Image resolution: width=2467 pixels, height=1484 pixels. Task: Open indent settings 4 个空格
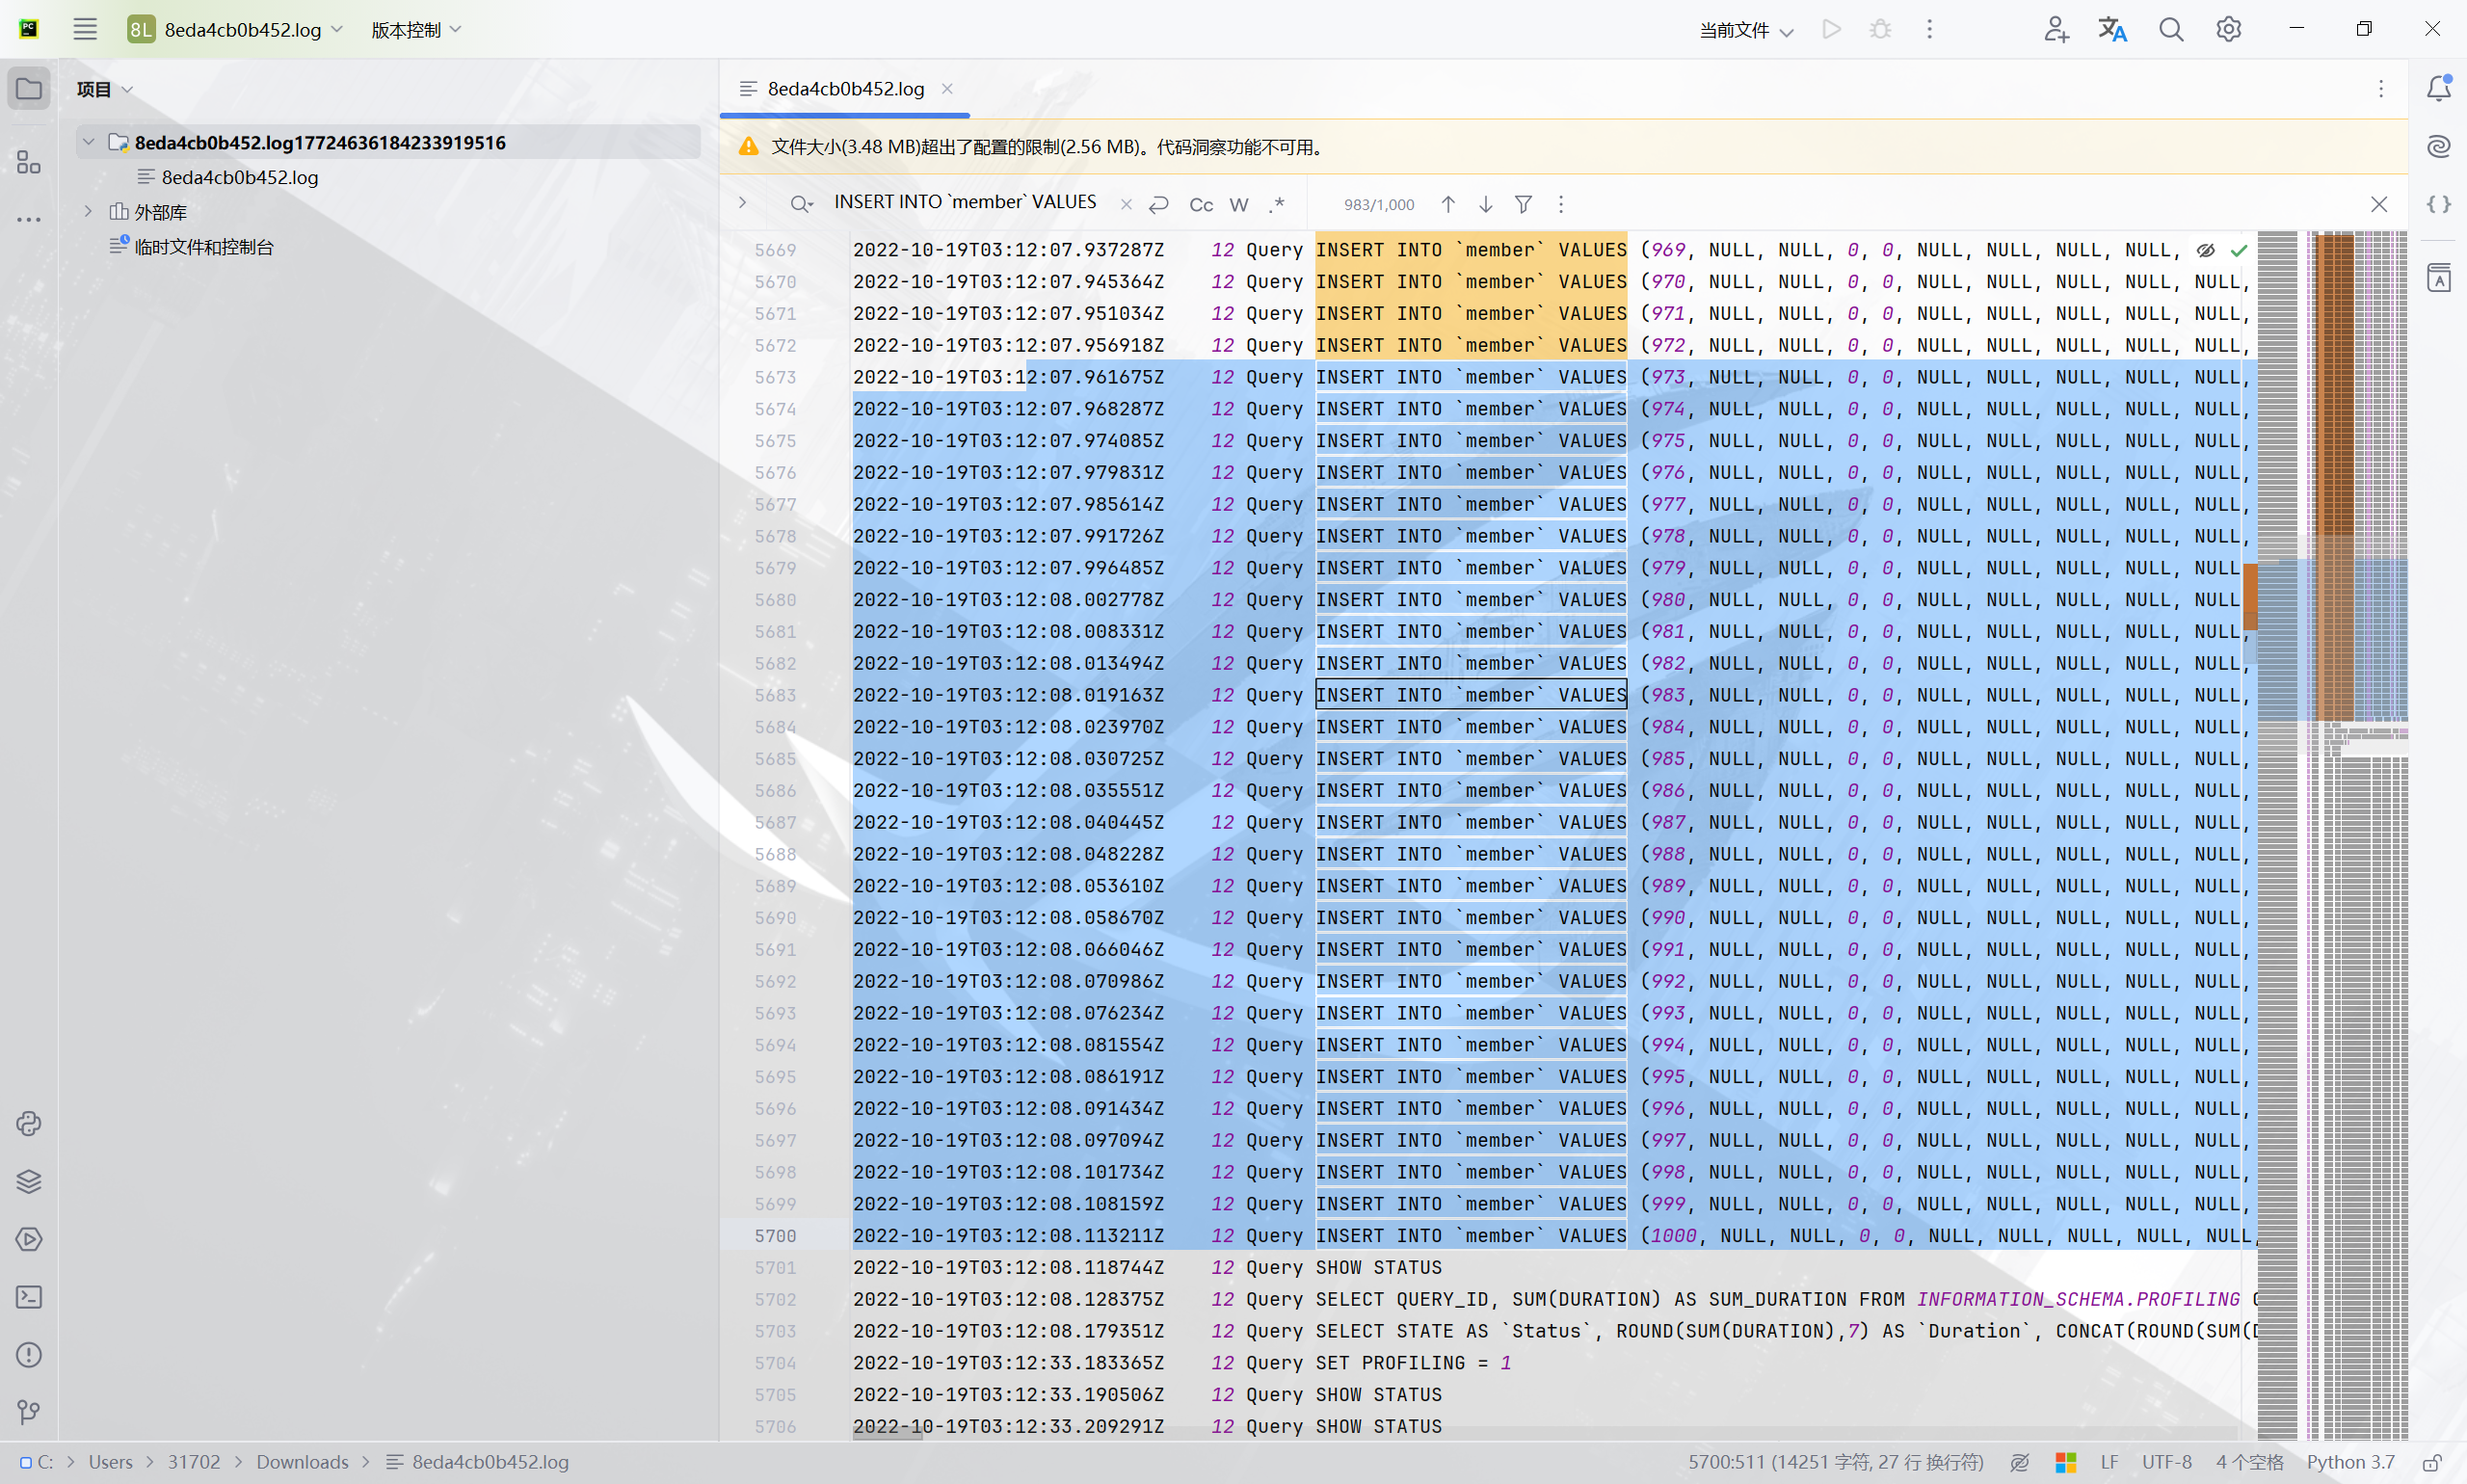[2249, 1462]
